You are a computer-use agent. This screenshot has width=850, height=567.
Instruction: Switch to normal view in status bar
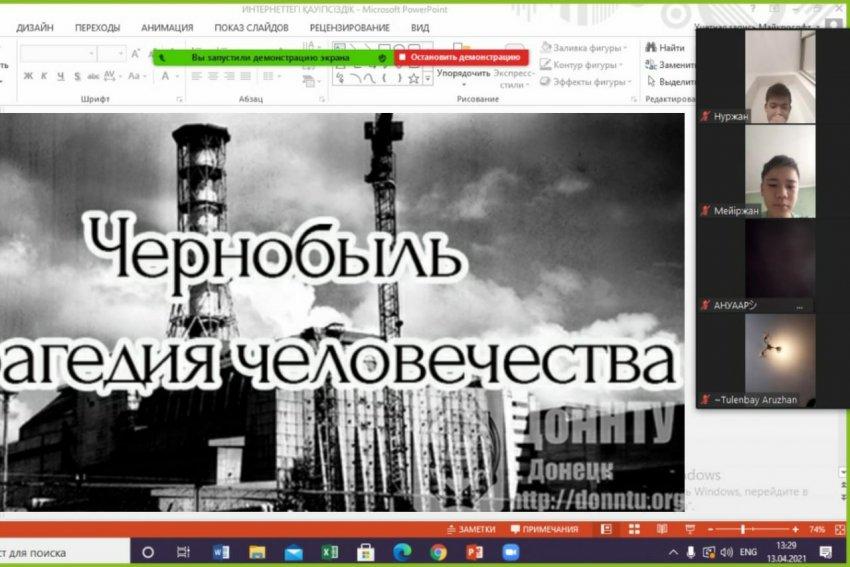click(606, 529)
